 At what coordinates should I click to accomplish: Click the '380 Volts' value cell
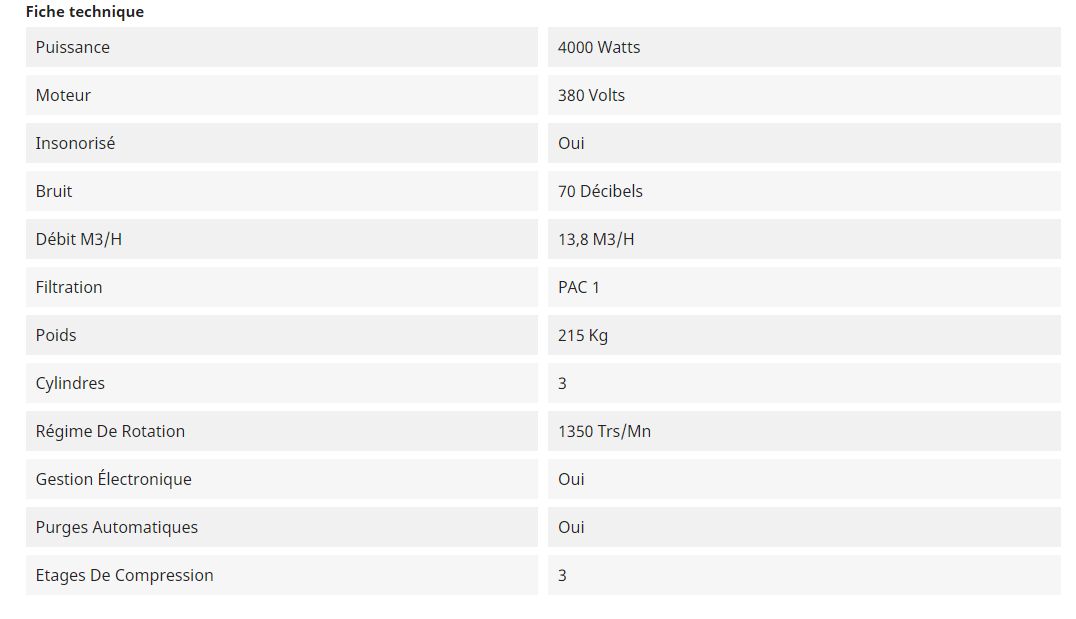click(x=591, y=95)
